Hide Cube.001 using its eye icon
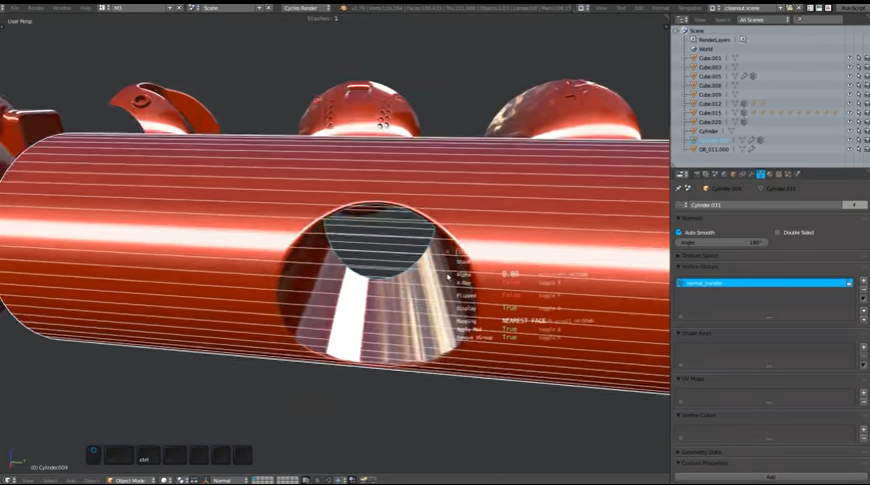870x485 pixels. coord(850,58)
